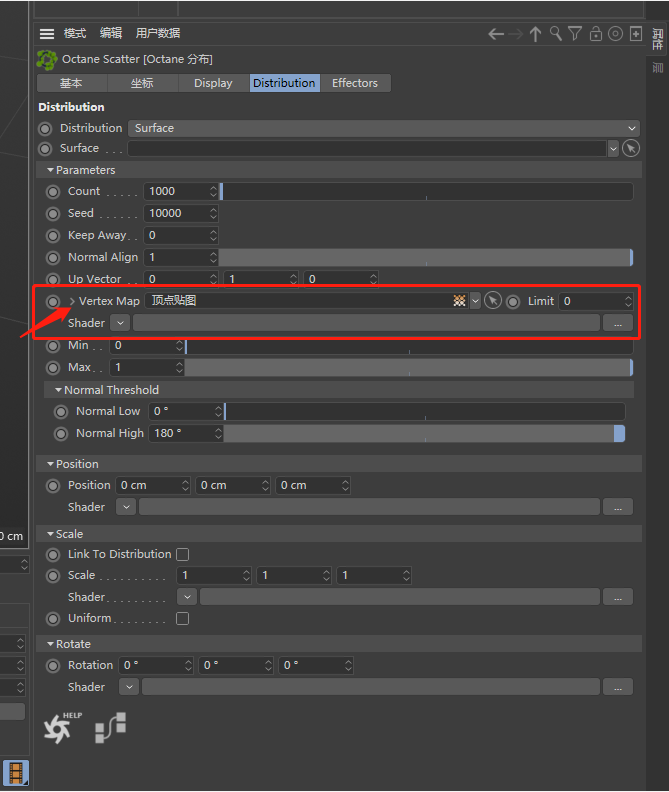Image resolution: width=669 pixels, height=792 pixels.
Task: Switch to the 坐标 tab
Action: tap(142, 83)
